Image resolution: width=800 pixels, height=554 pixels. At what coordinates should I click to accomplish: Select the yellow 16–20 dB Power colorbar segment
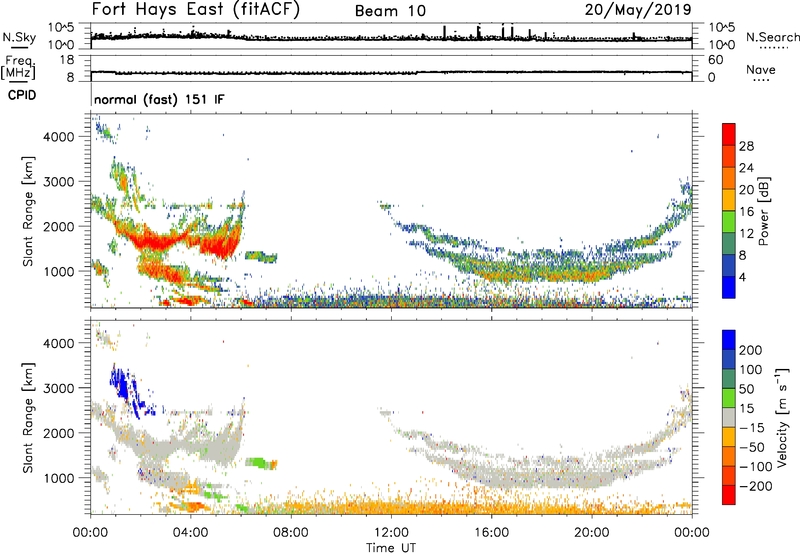(729, 200)
